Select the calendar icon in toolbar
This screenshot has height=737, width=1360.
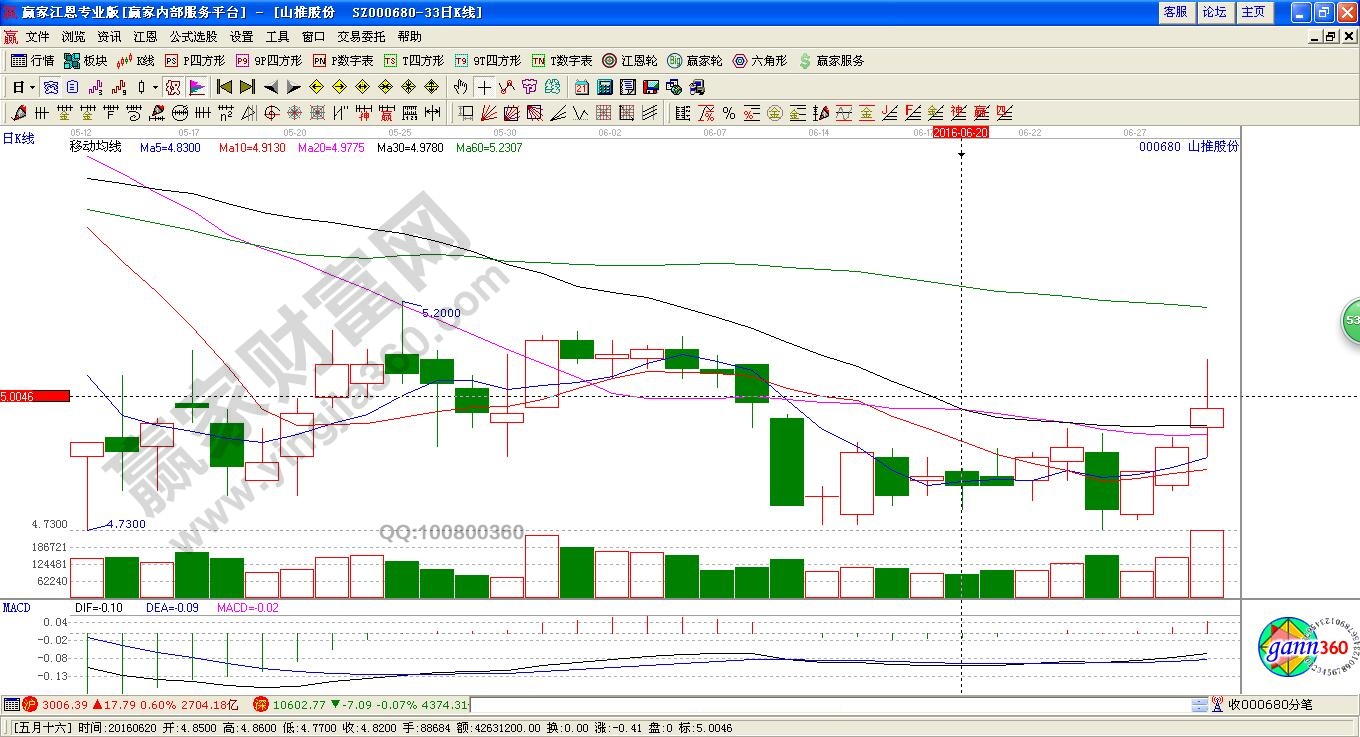(x=582, y=87)
